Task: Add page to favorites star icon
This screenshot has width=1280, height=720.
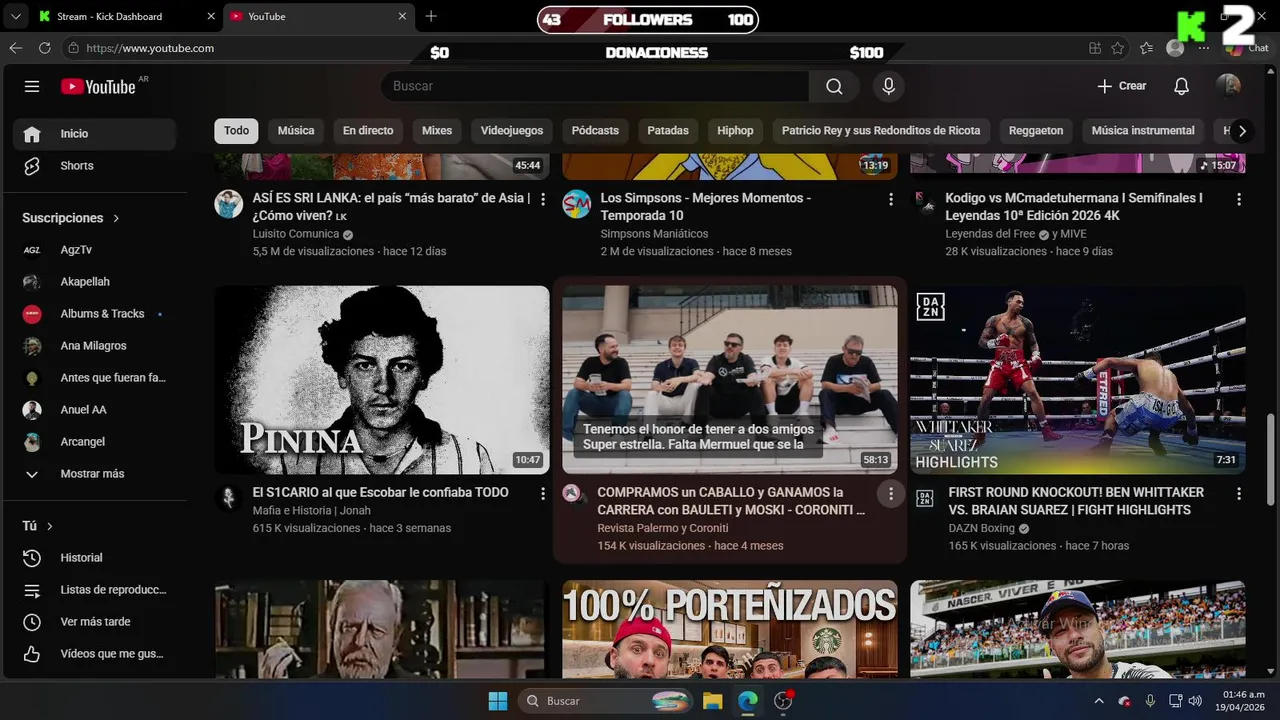Action: 1118,48
